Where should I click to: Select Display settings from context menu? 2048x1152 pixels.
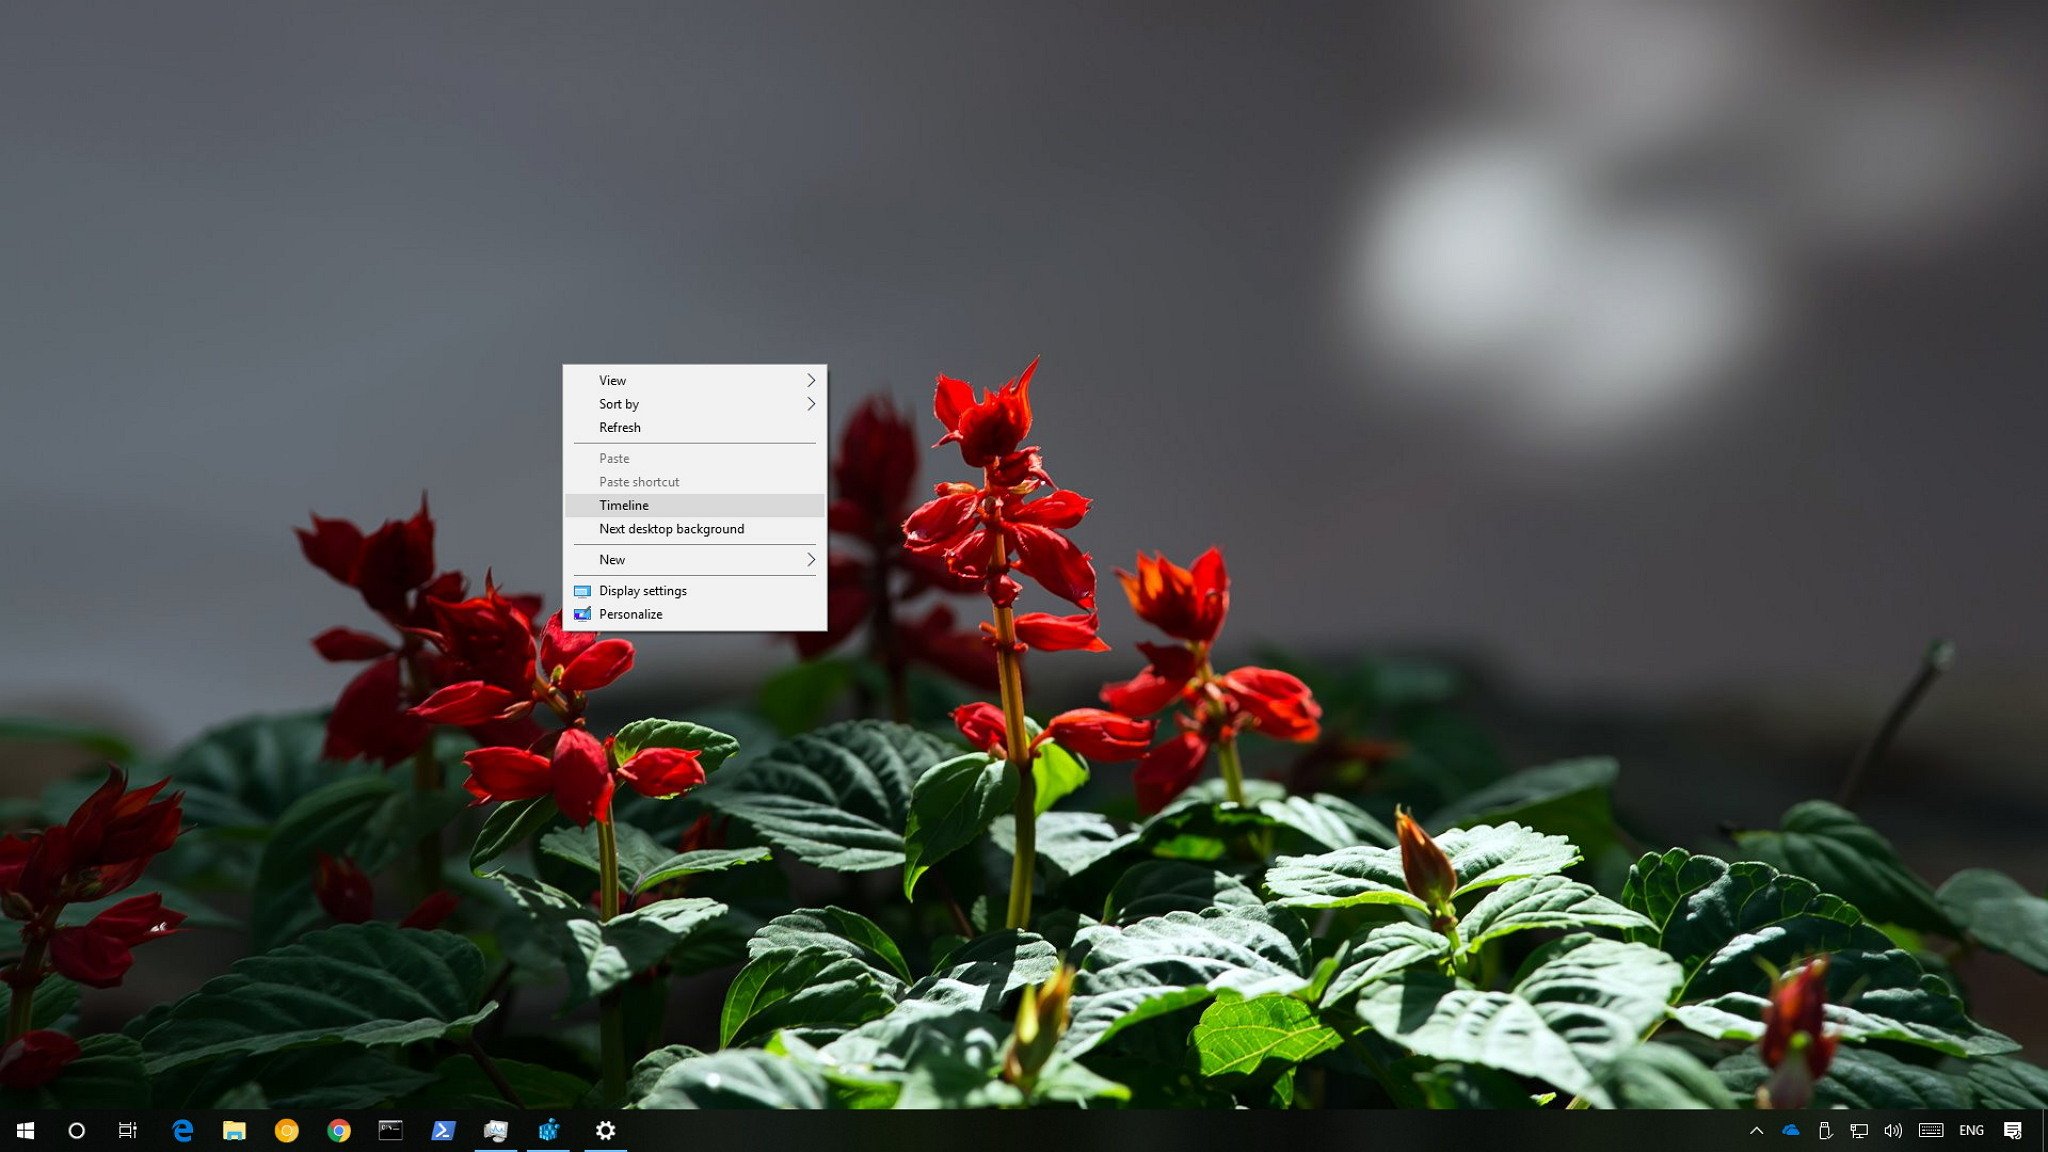pos(643,589)
